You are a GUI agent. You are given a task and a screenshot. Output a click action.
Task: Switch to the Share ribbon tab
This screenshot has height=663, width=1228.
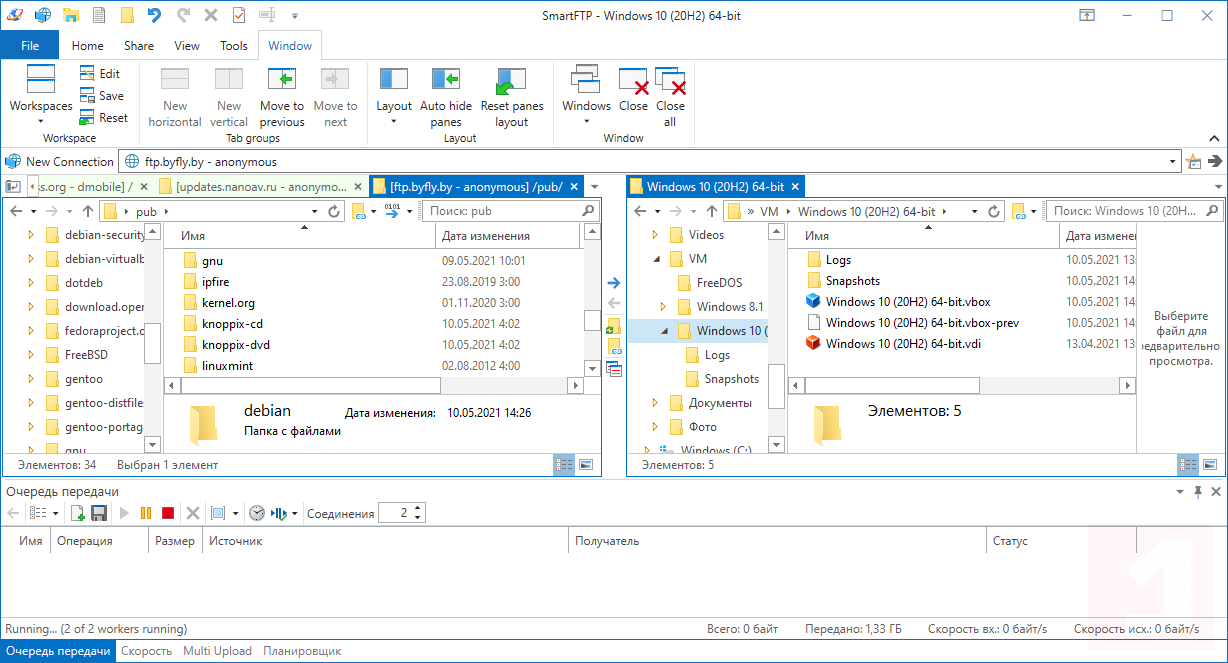pyautogui.click(x=139, y=45)
